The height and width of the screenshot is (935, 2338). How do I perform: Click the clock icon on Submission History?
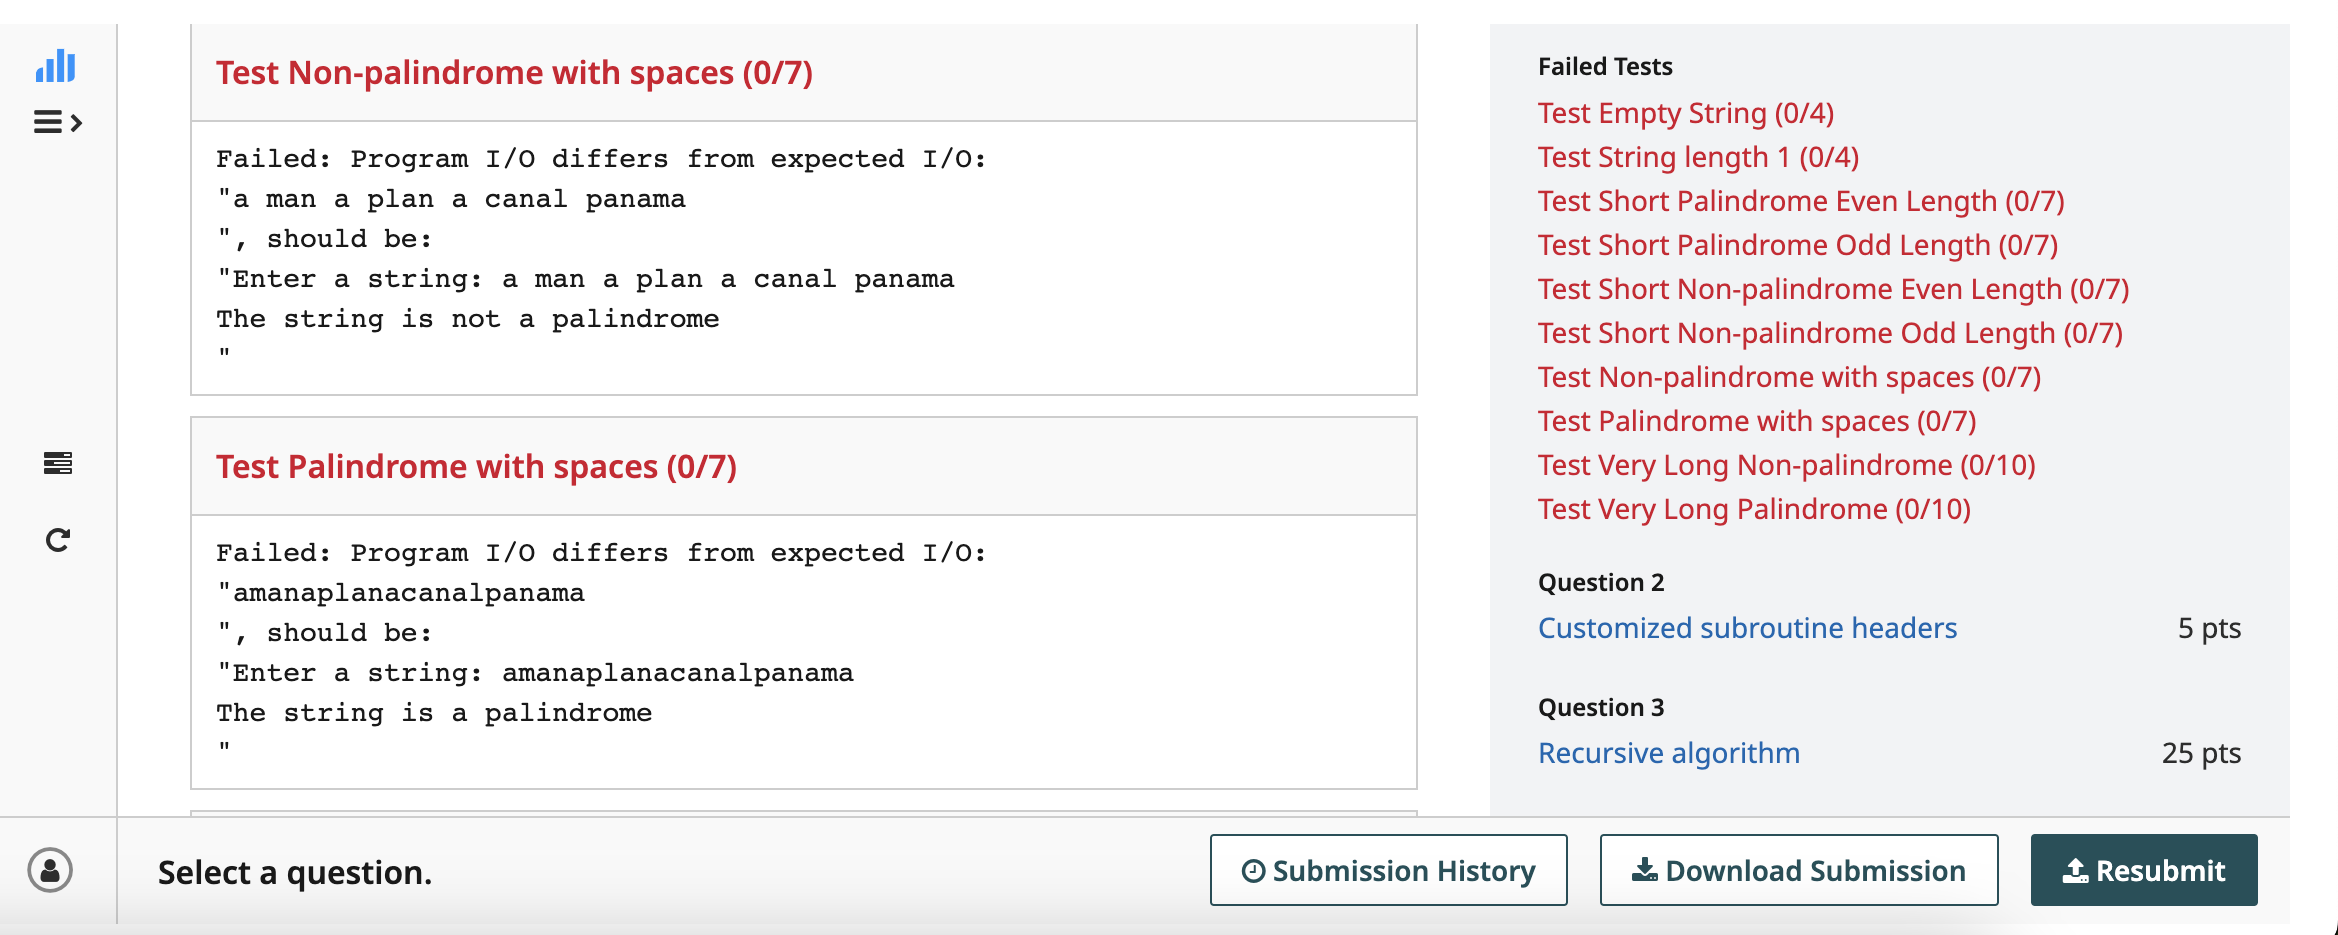pos(1254,870)
